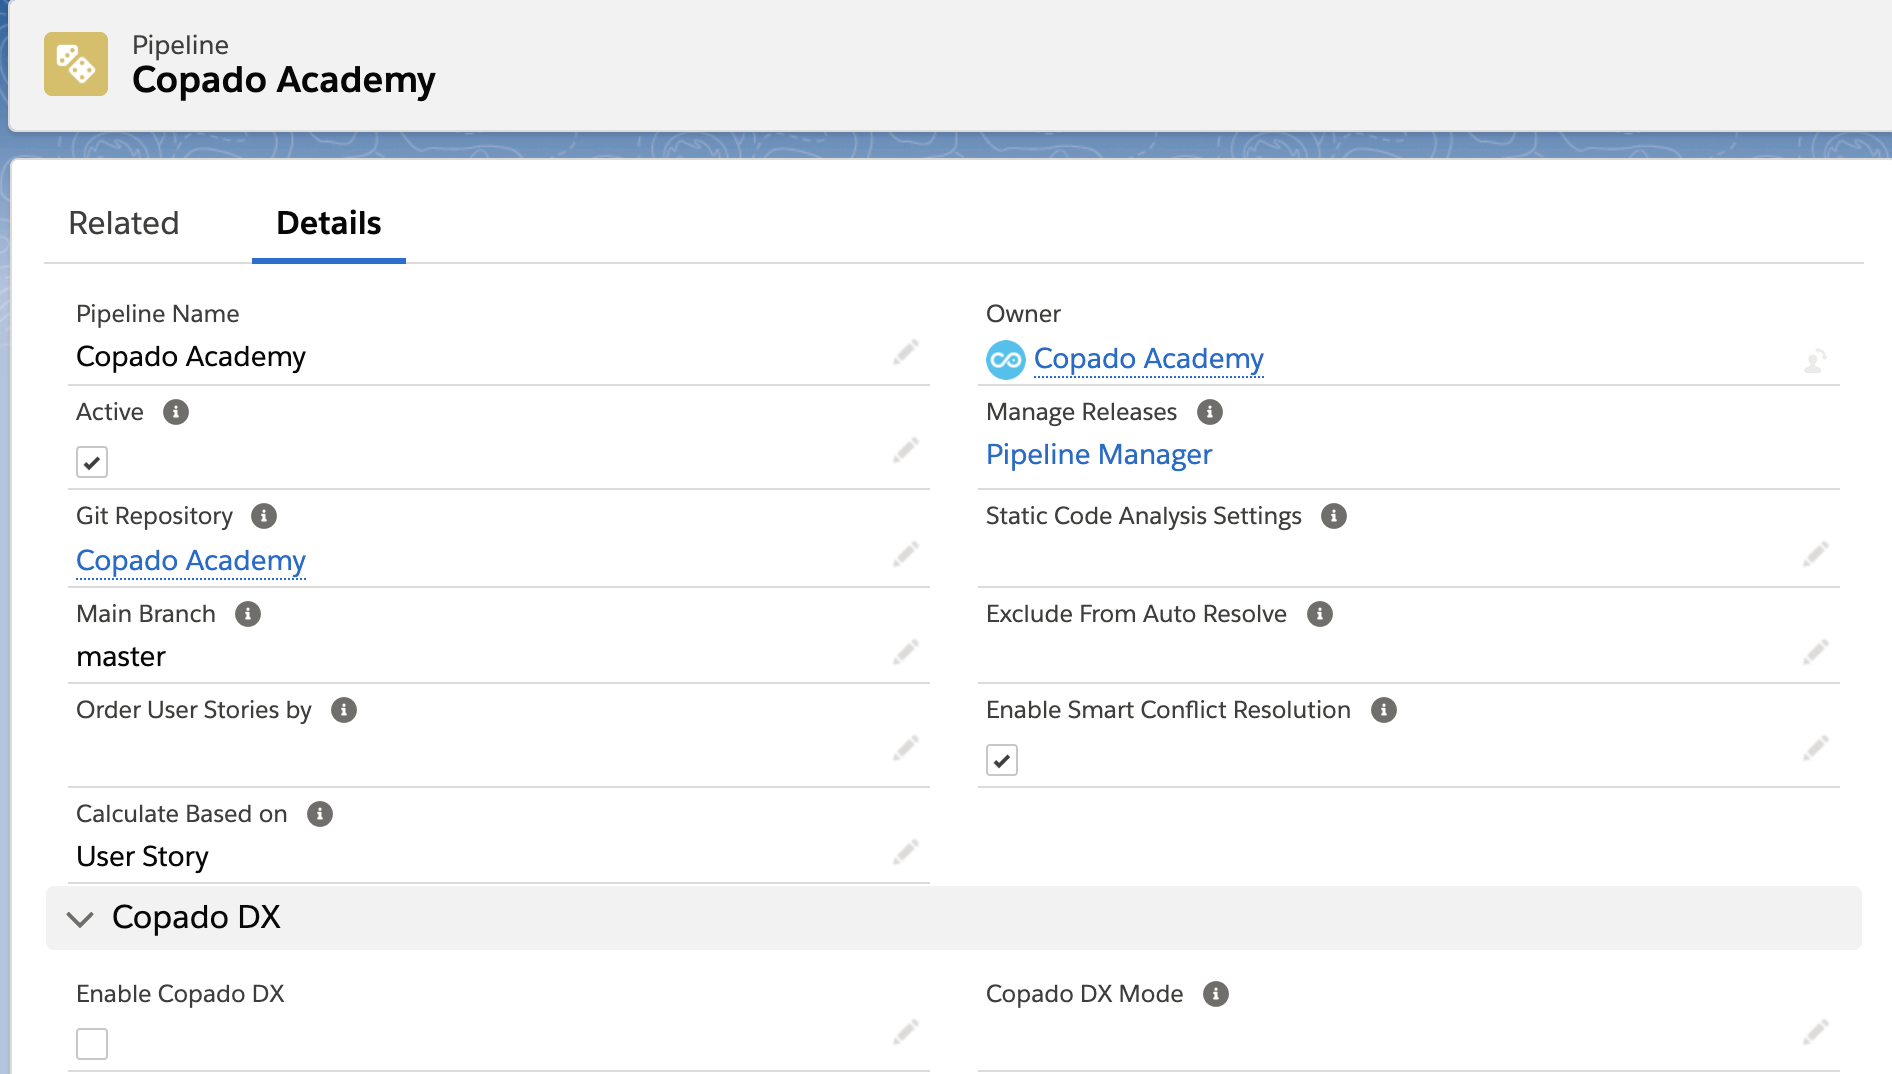The image size is (1892, 1074).
Task: Click pencil icon for Active field
Action: click(906, 450)
